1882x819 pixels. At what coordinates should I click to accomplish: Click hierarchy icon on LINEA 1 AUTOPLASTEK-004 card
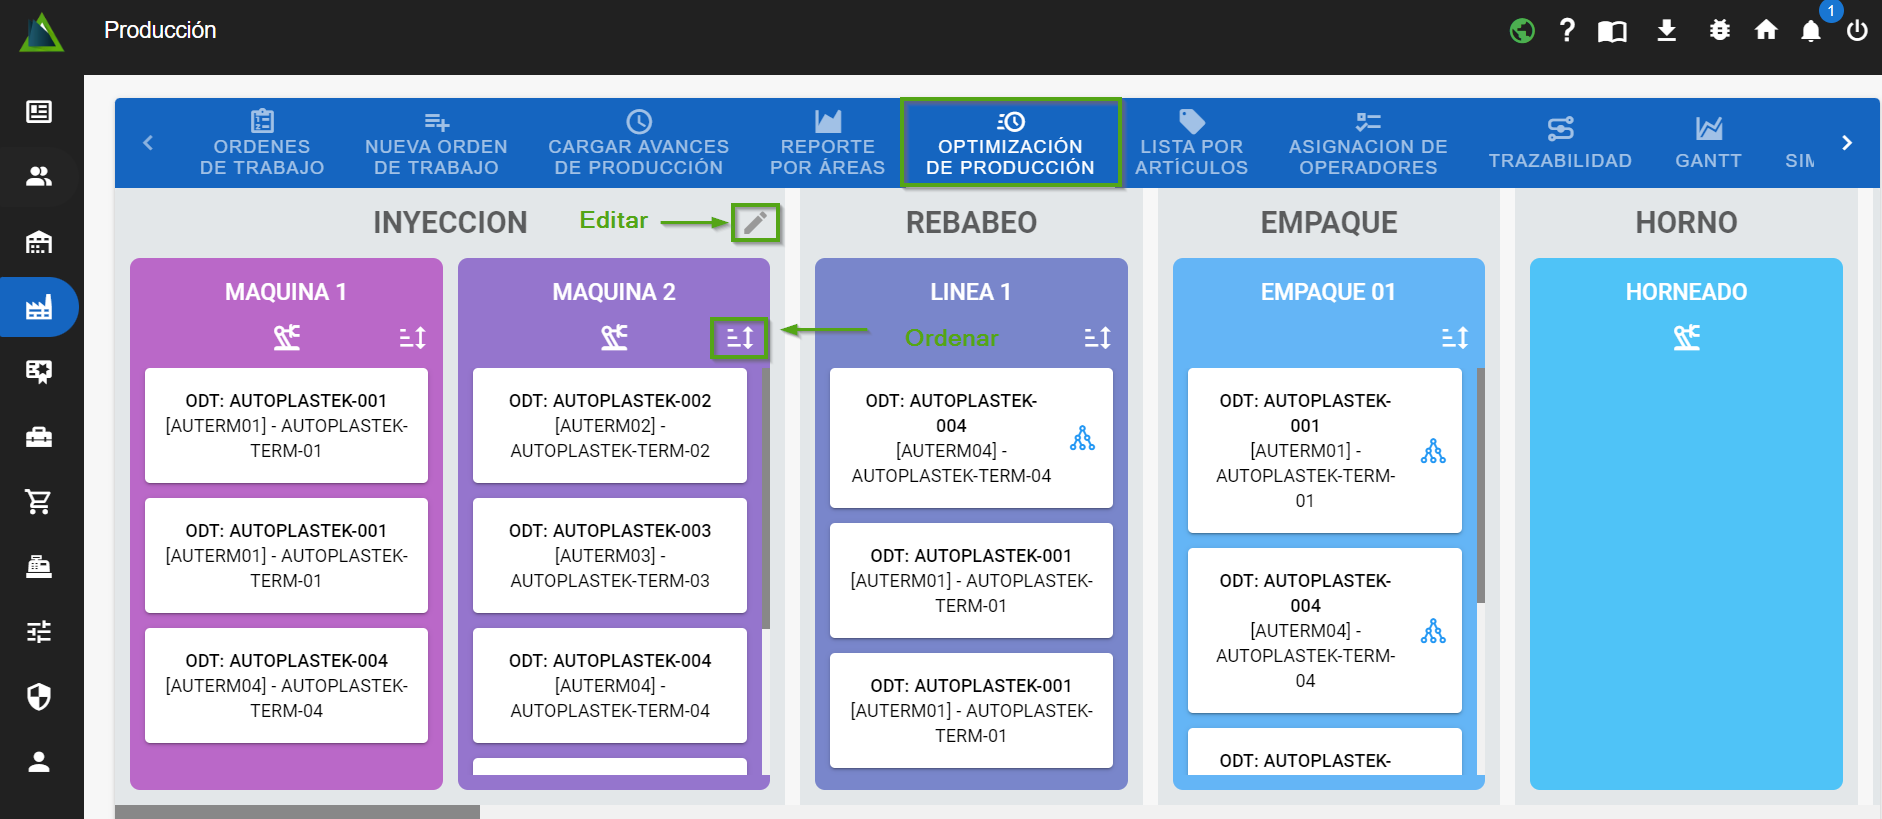pyautogui.click(x=1082, y=438)
